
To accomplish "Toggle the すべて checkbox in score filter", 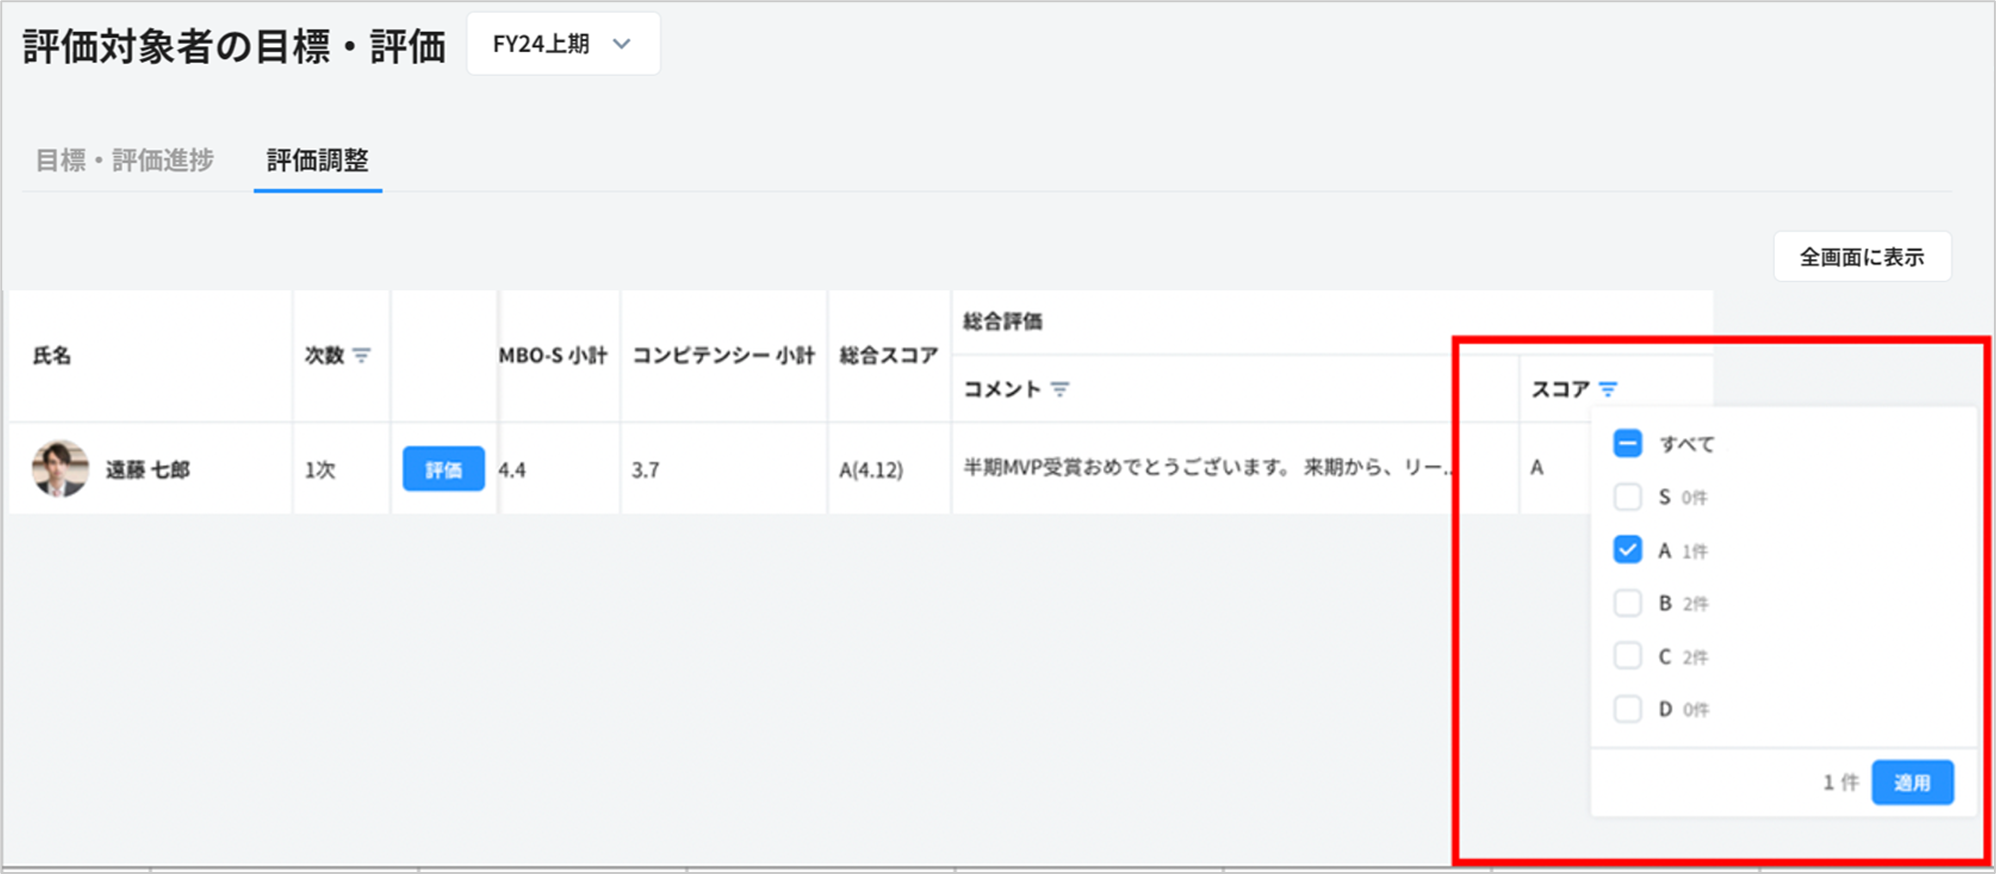I will tap(1627, 444).
